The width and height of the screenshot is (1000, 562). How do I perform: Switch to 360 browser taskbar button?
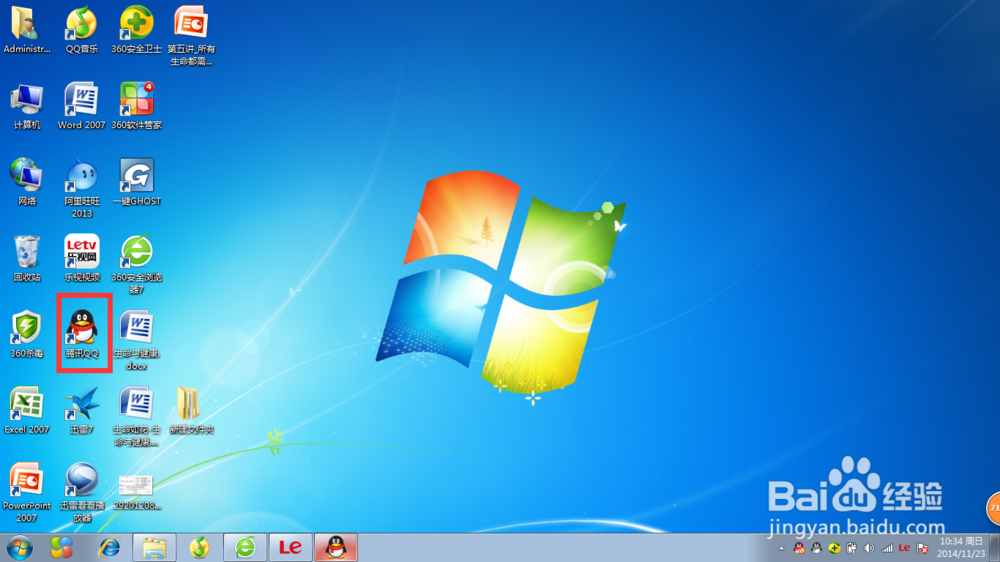245,548
